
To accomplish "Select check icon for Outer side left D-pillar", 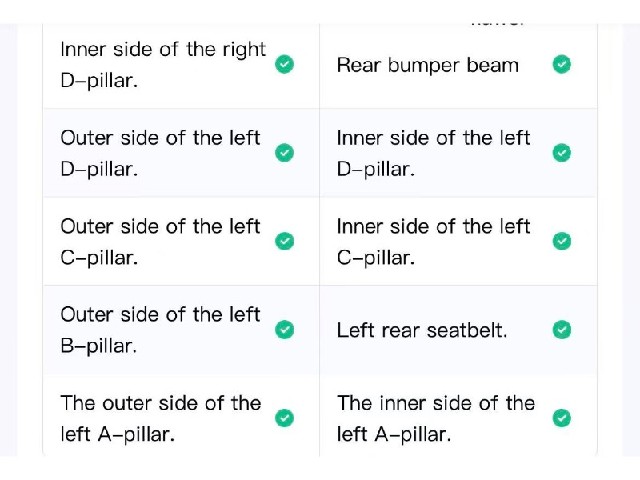I will (284, 153).
